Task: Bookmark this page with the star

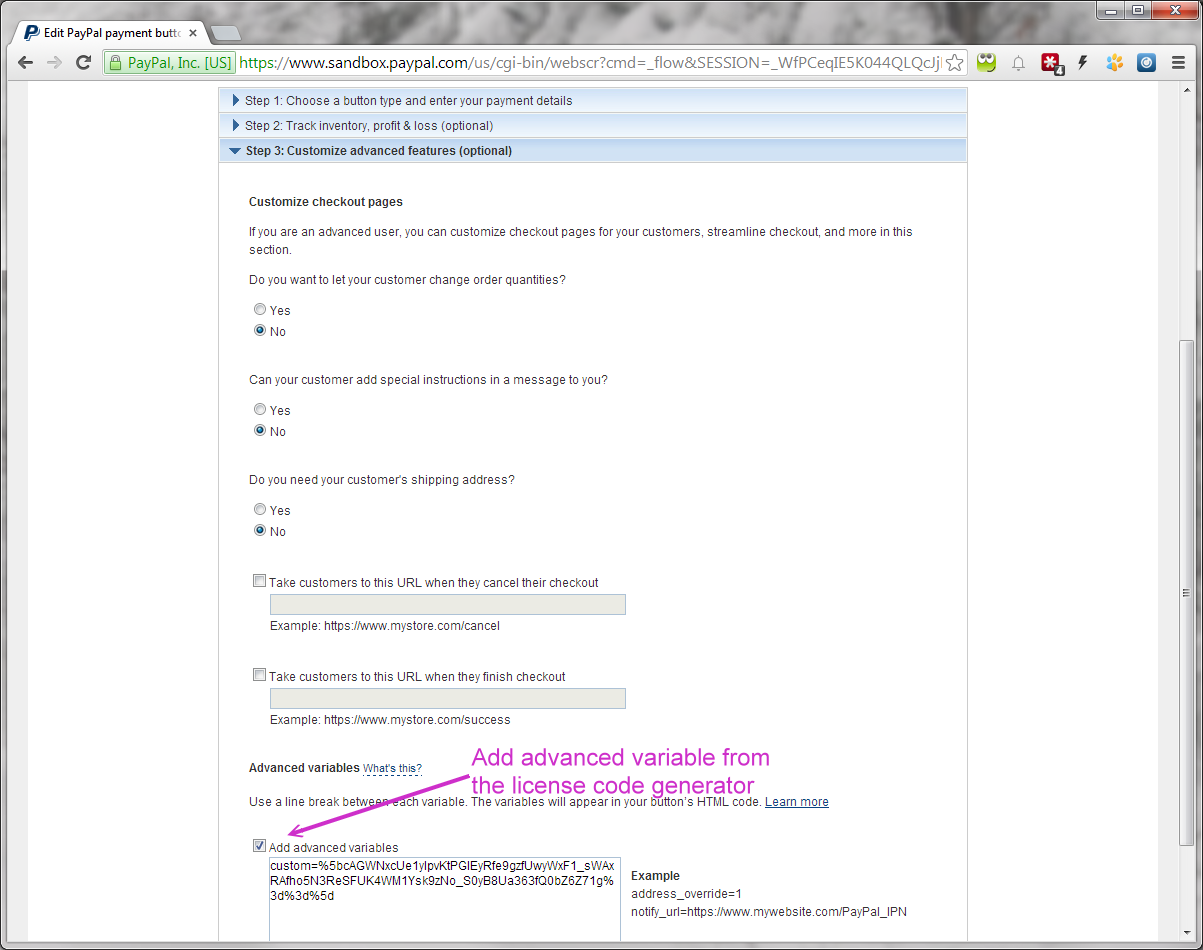Action: [x=955, y=63]
